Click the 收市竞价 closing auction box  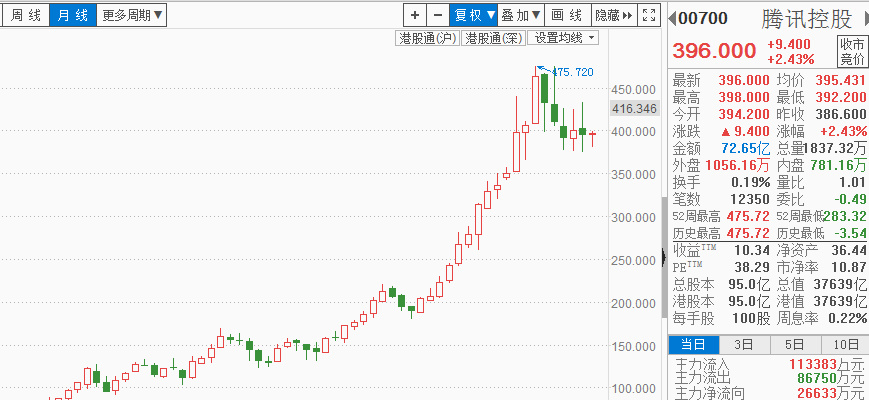coord(852,52)
